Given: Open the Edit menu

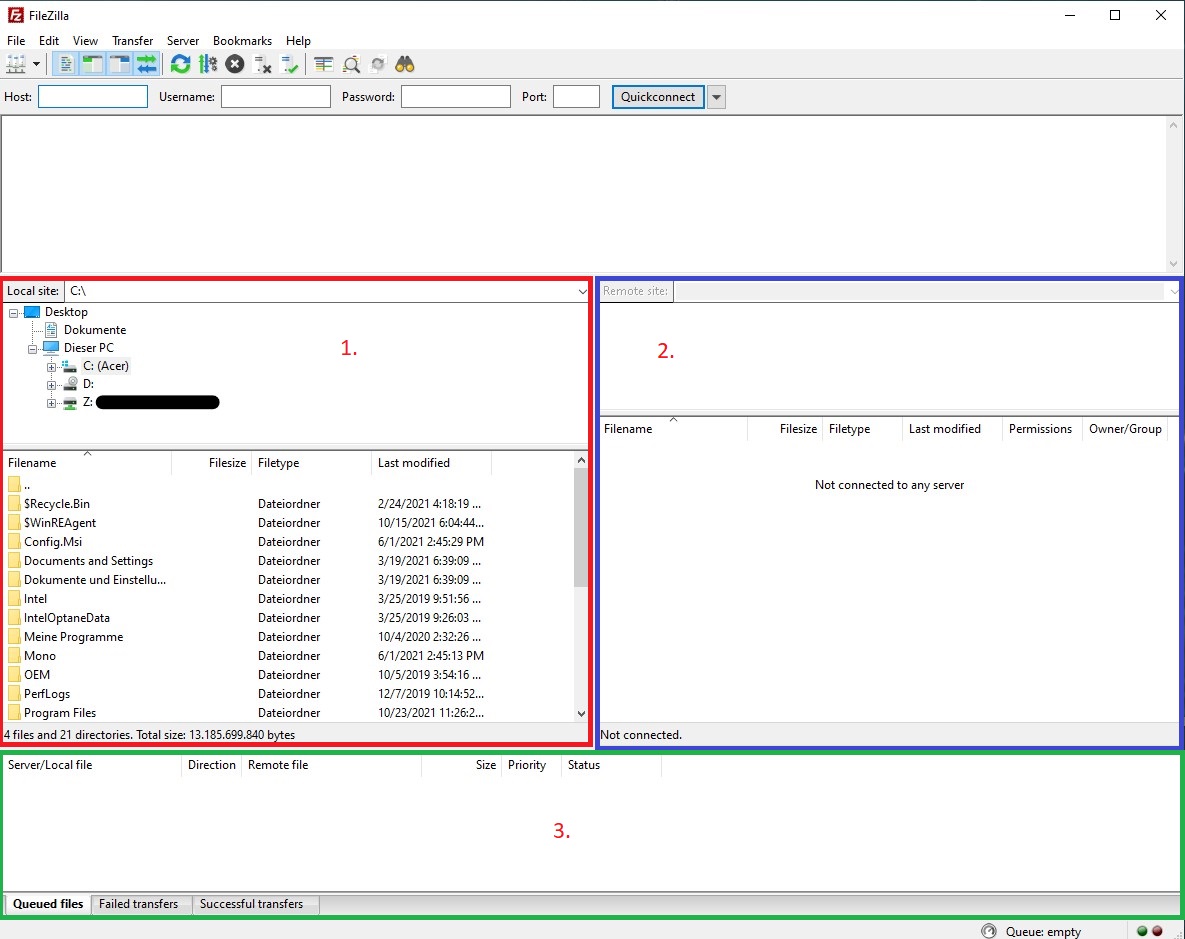Looking at the screenshot, I should coord(48,41).
